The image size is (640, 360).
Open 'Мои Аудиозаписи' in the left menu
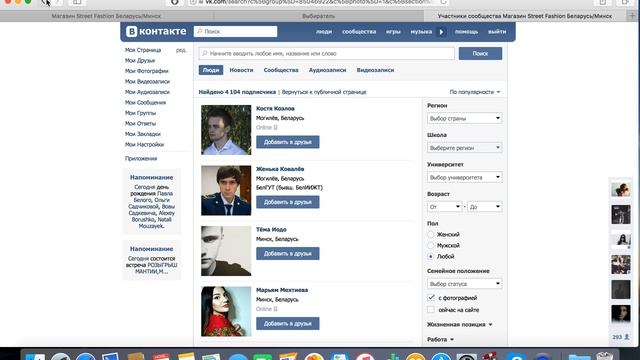point(147,92)
